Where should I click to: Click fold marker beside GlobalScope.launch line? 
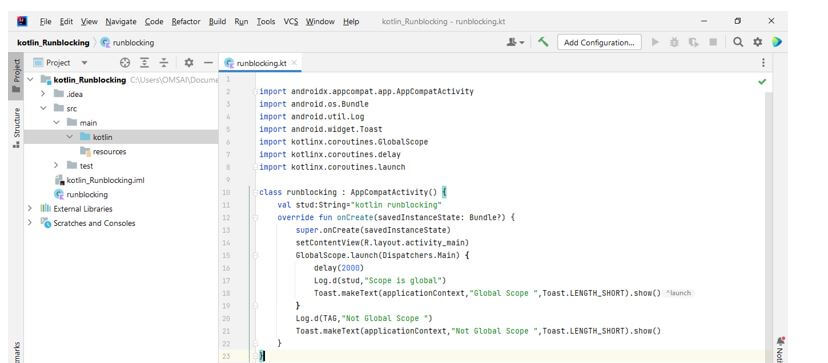[255, 255]
